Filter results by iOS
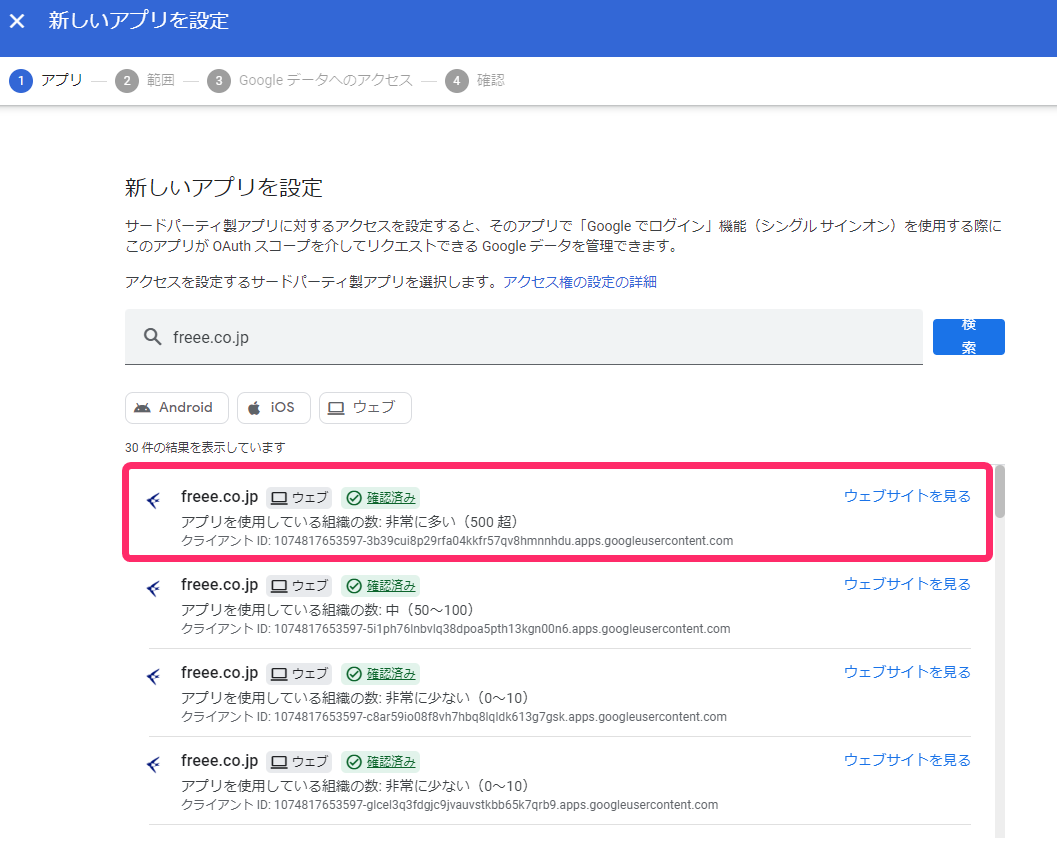The width and height of the screenshot is (1057, 865). pos(274,408)
